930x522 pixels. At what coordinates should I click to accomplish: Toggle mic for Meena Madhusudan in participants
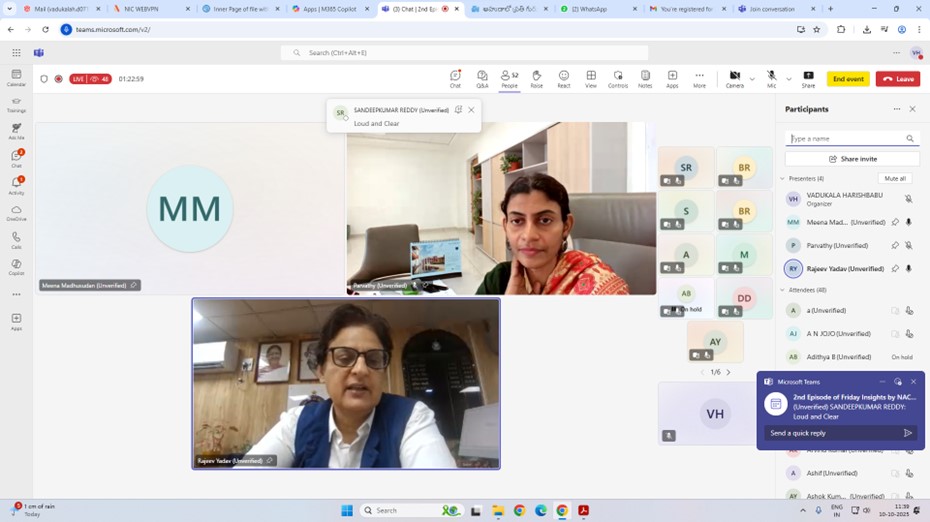(908, 222)
